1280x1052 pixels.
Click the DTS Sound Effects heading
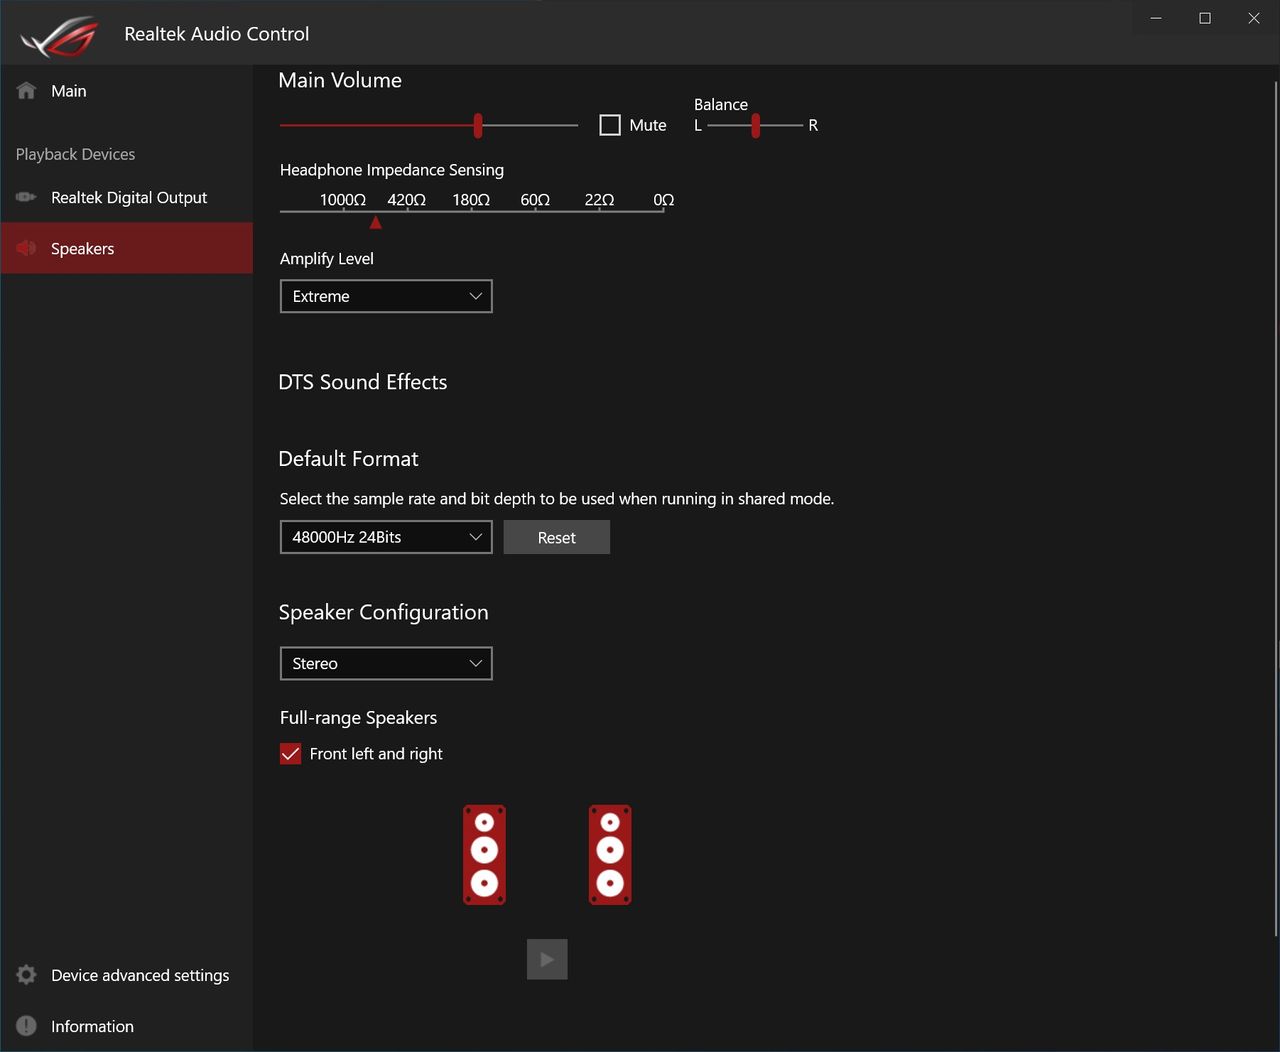(363, 382)
